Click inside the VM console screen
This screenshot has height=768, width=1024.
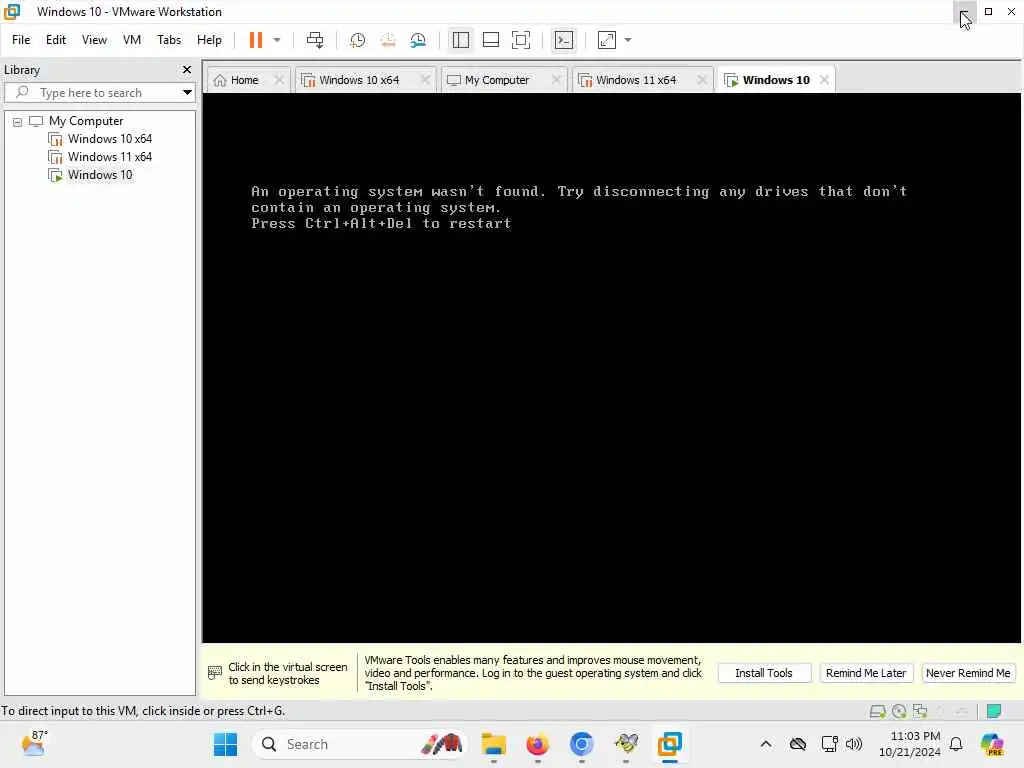[x=611, y=368]
